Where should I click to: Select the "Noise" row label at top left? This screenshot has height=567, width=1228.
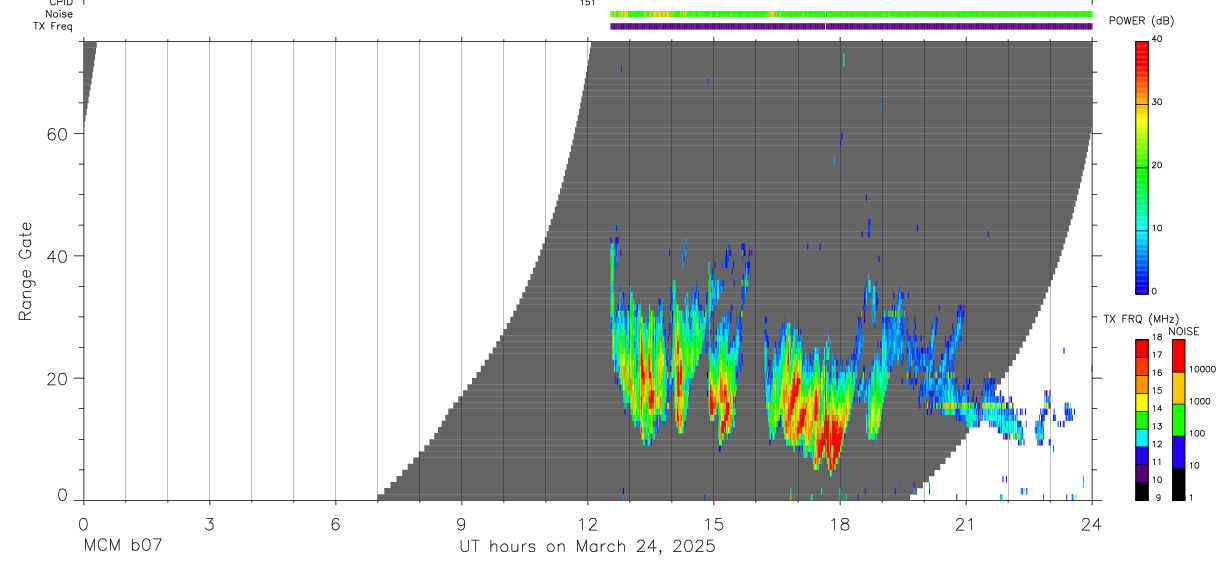(x=59, y=14)
